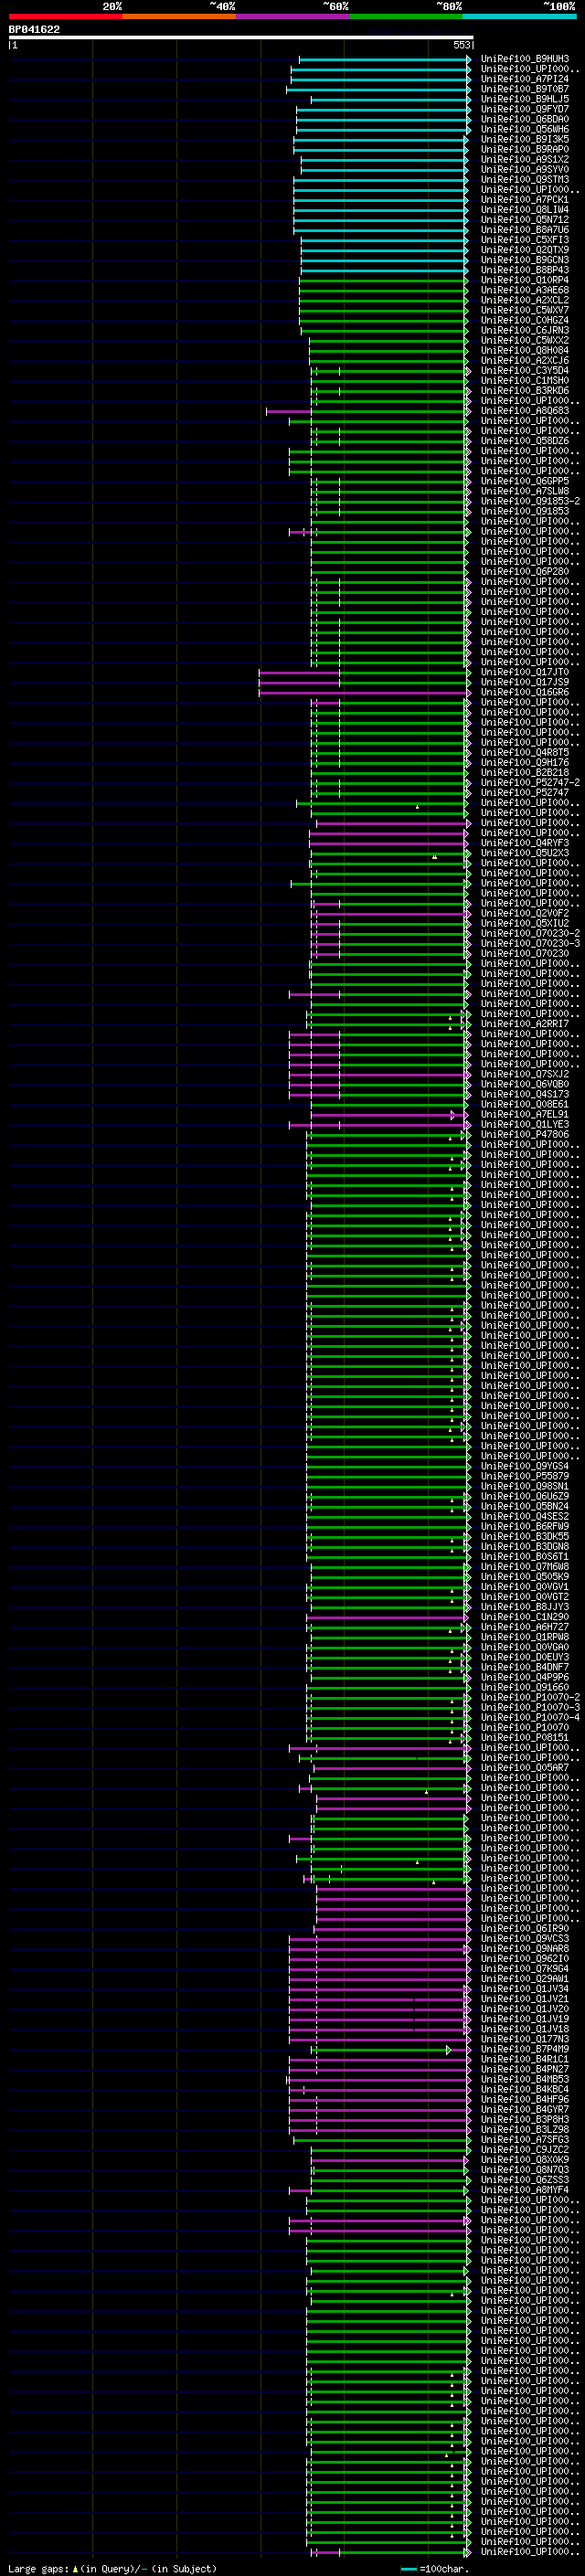
Task: Click the green ~80% identity color band
Action: click(x=406, y=16)
